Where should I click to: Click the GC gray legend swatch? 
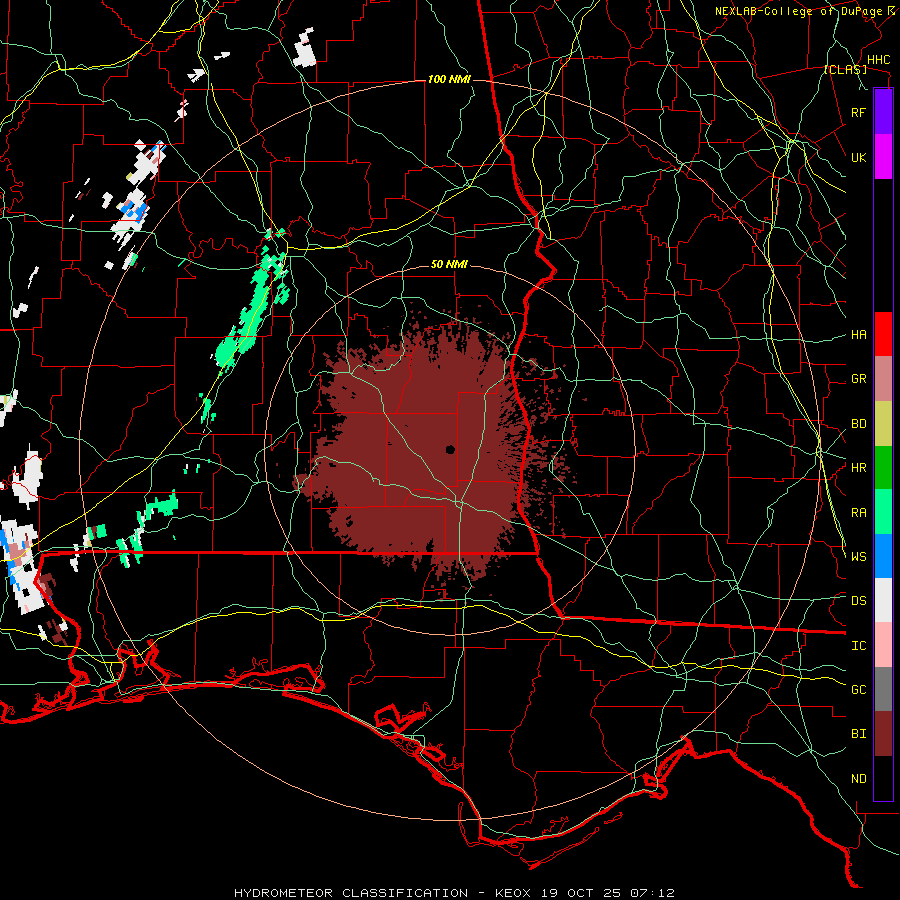point(883,689)
